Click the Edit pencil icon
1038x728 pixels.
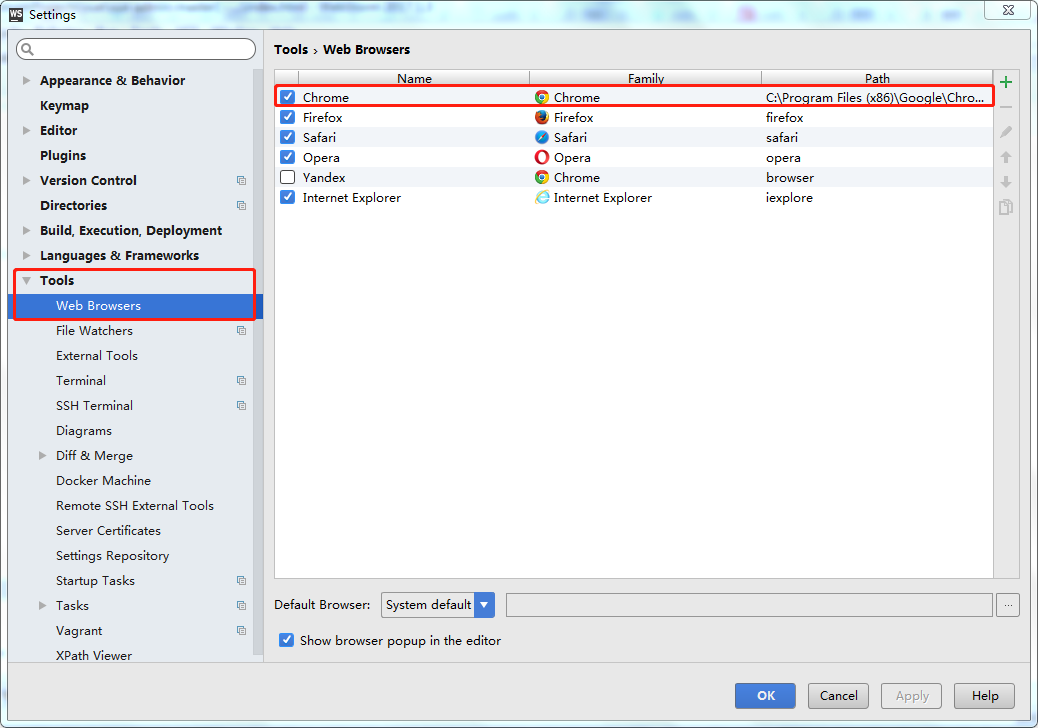pos(1006,132)
